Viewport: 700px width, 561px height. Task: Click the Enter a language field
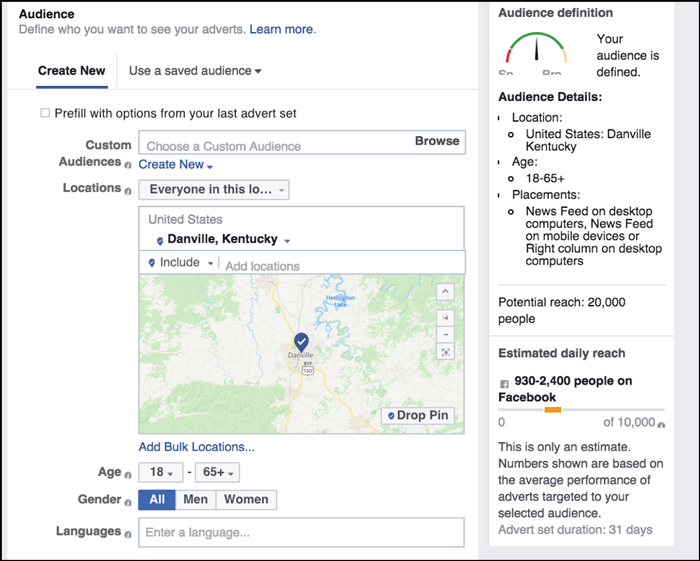pyautogui.click(x=301, y=532)
